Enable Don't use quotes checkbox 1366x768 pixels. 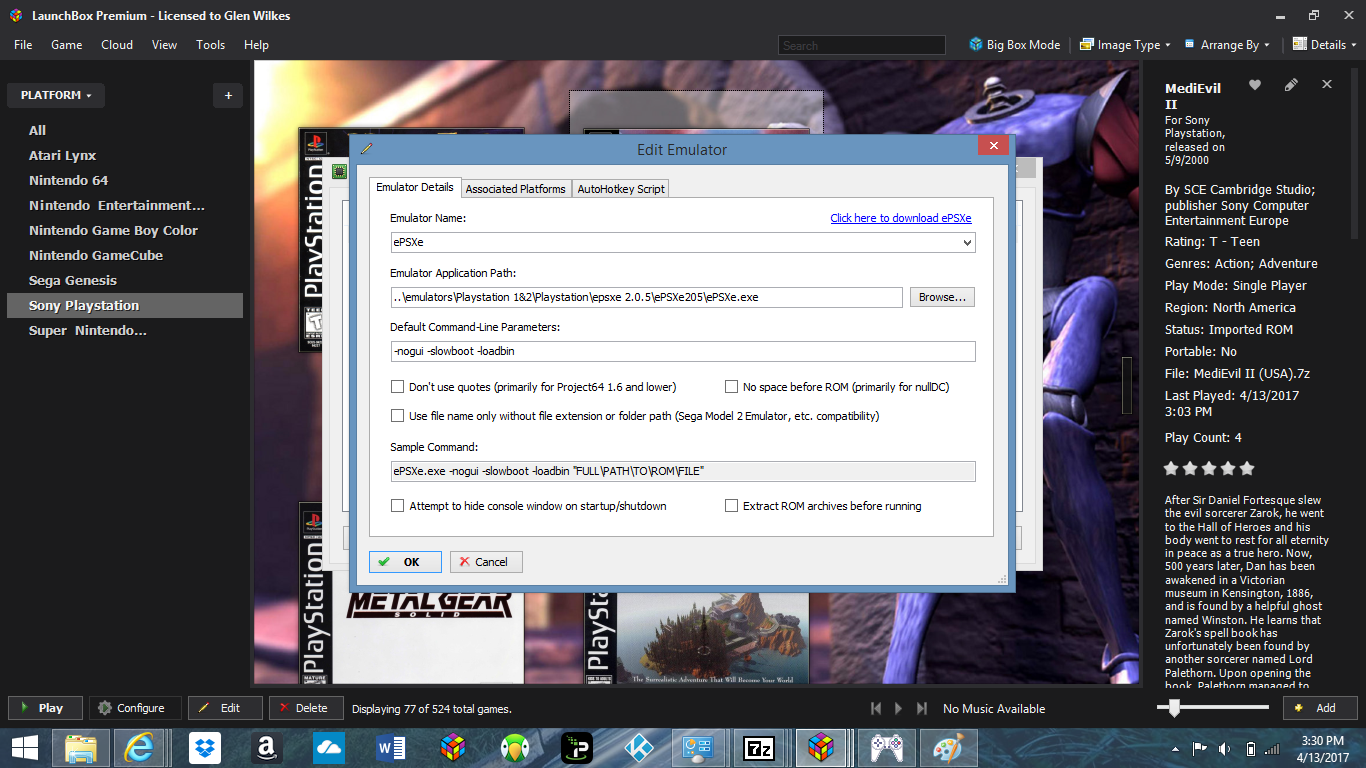tap(398, 386)
